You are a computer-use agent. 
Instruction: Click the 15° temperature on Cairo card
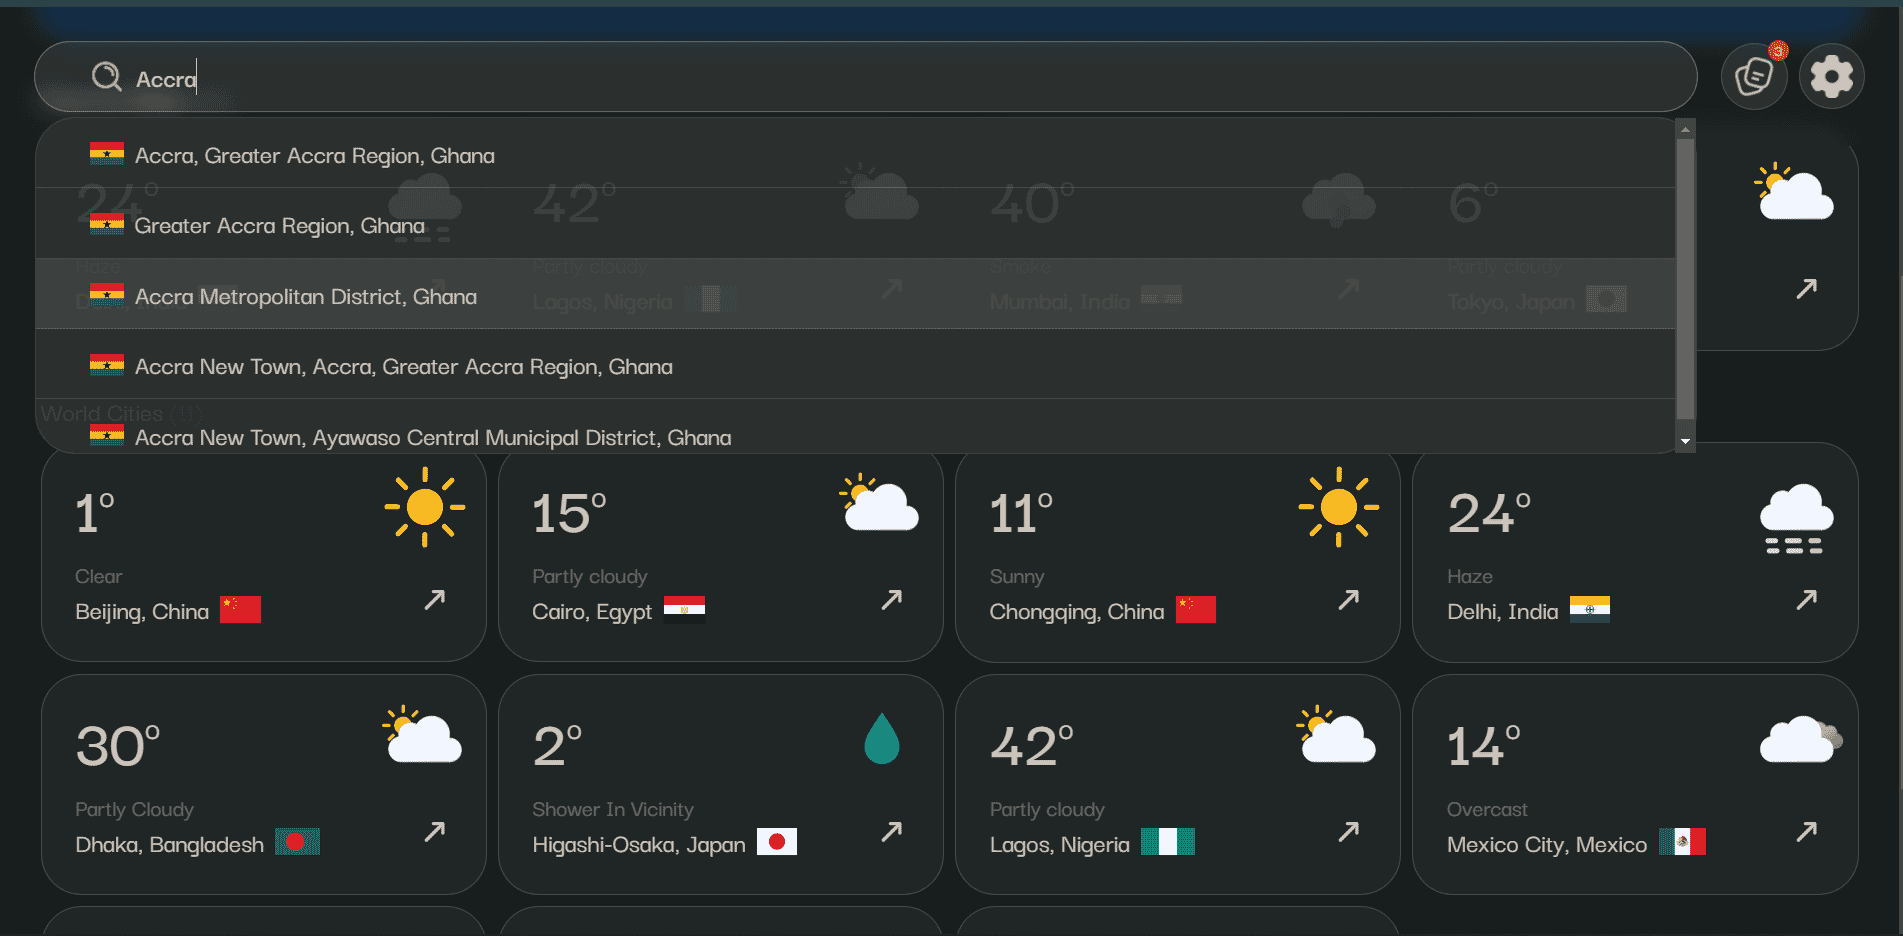click(569, 514)
